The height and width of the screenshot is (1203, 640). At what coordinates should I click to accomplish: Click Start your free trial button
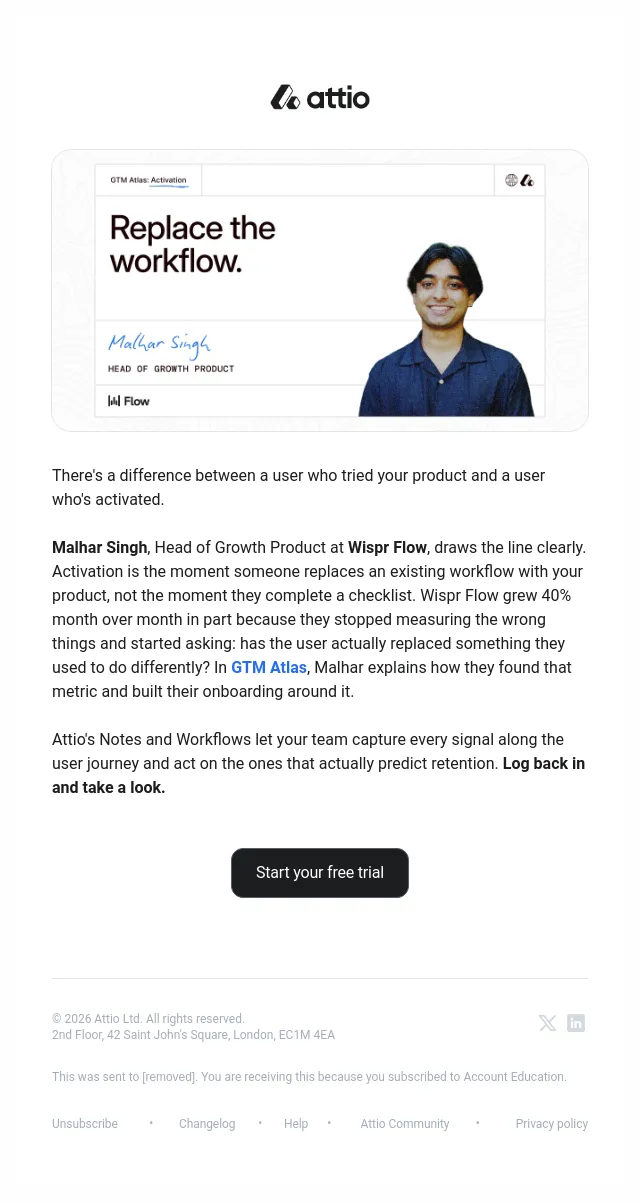coord(320,873)
